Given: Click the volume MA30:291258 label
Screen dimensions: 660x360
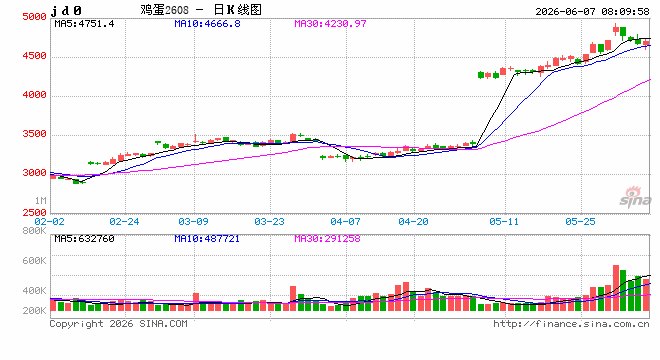Looking at the screenshot, I should click(x=327, y=239).
